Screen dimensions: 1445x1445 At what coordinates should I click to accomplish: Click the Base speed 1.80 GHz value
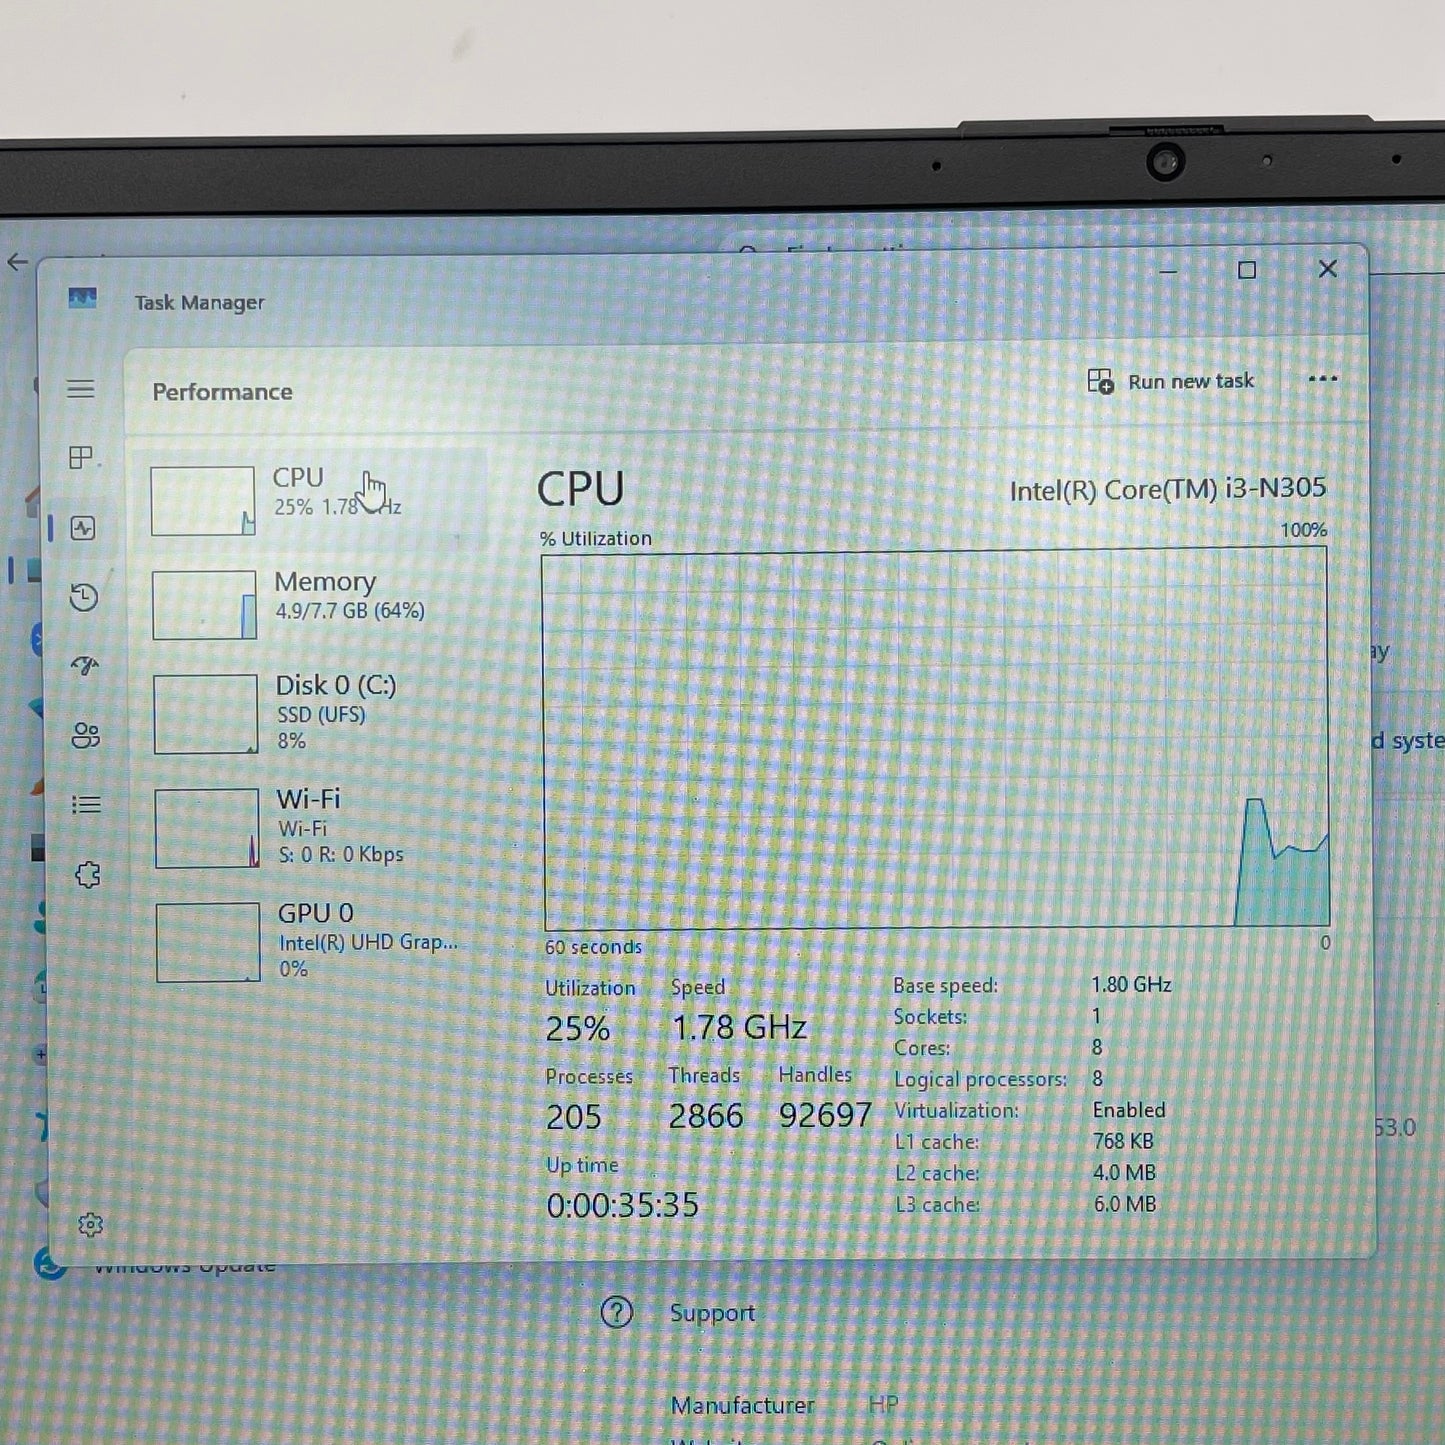(1131, 984)
